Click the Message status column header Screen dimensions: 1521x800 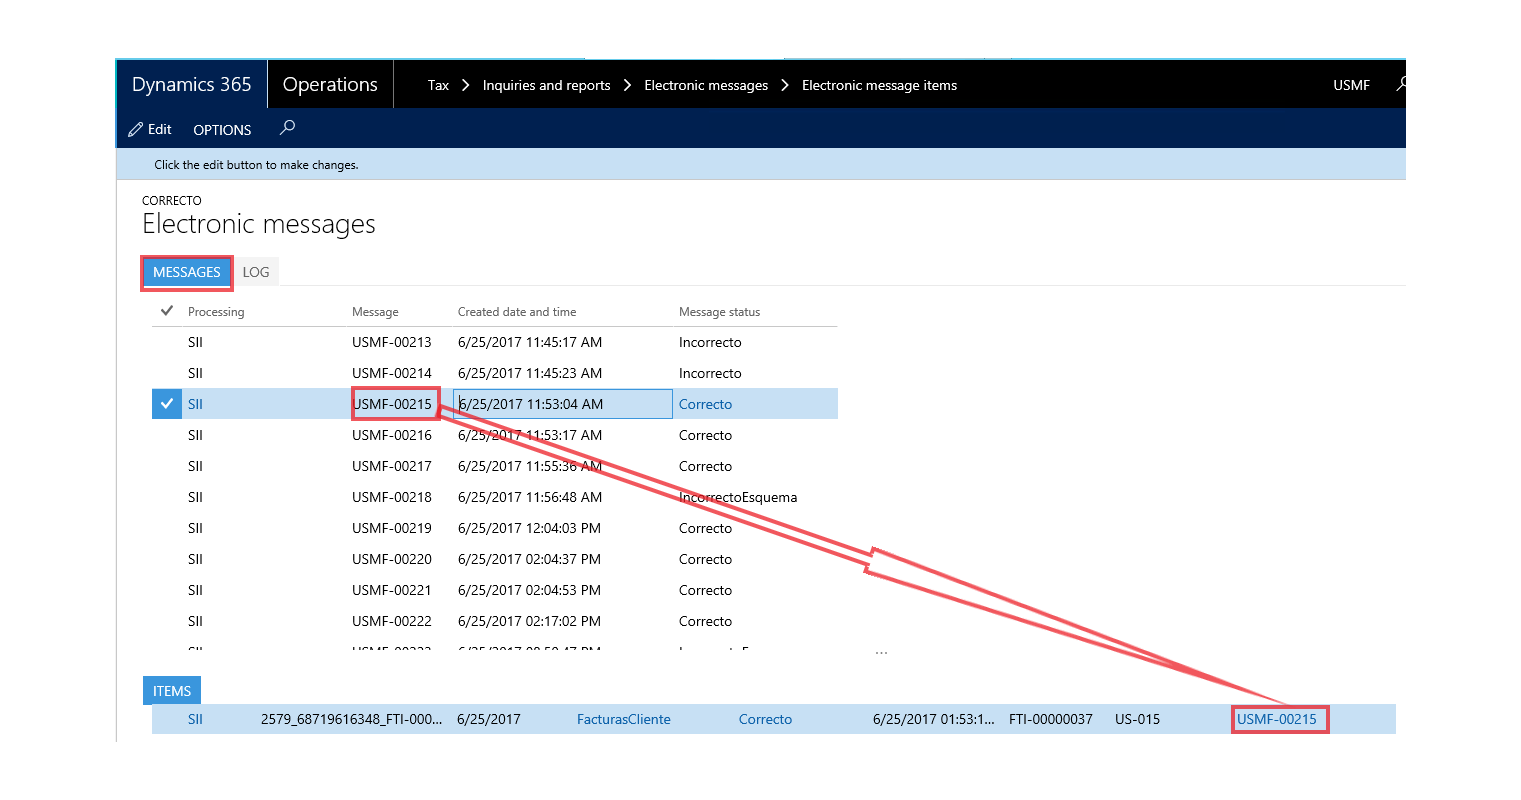(719, 312)
